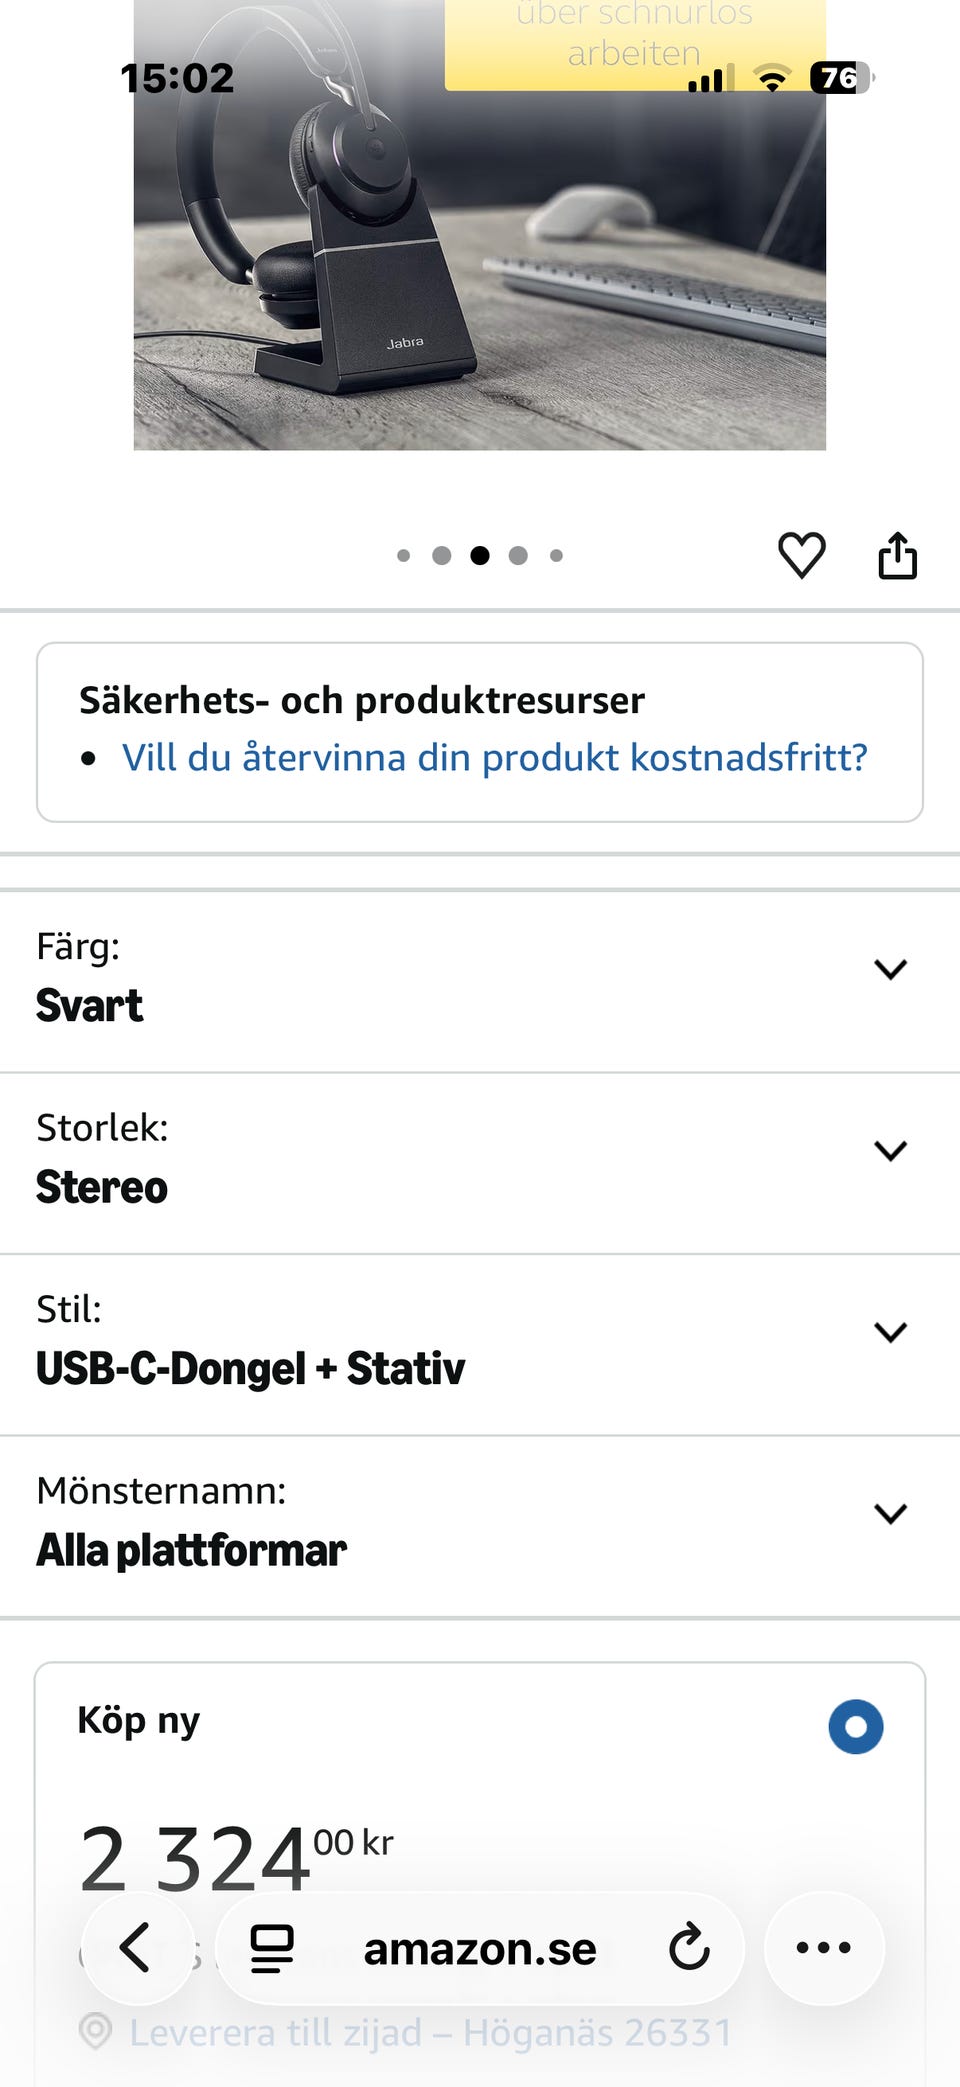Viewport: 960px width, 2087px height.
Task: Tap the delivery location pin icon
Action: click(x=96, y=2032)
